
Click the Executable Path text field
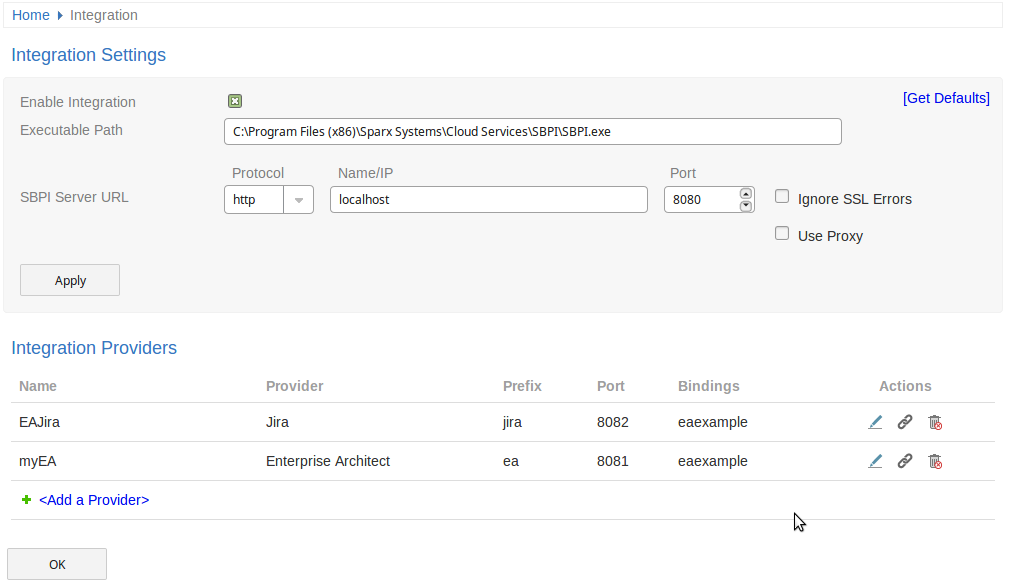pyautogui.click(x=533, y=131)
